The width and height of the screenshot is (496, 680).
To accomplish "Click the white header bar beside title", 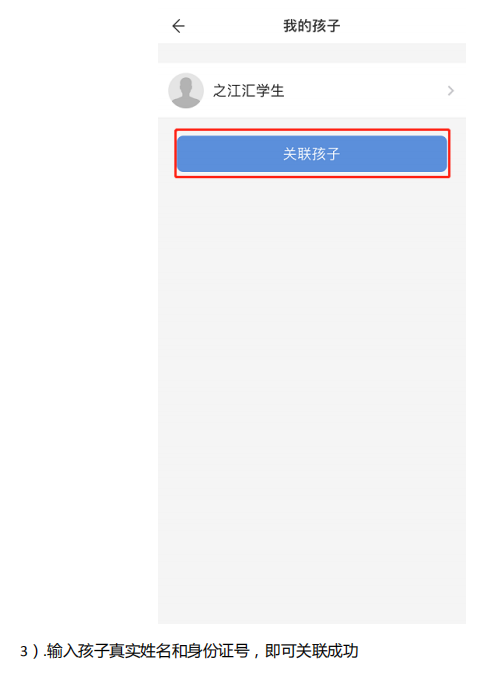I will (x=403, y=26).
